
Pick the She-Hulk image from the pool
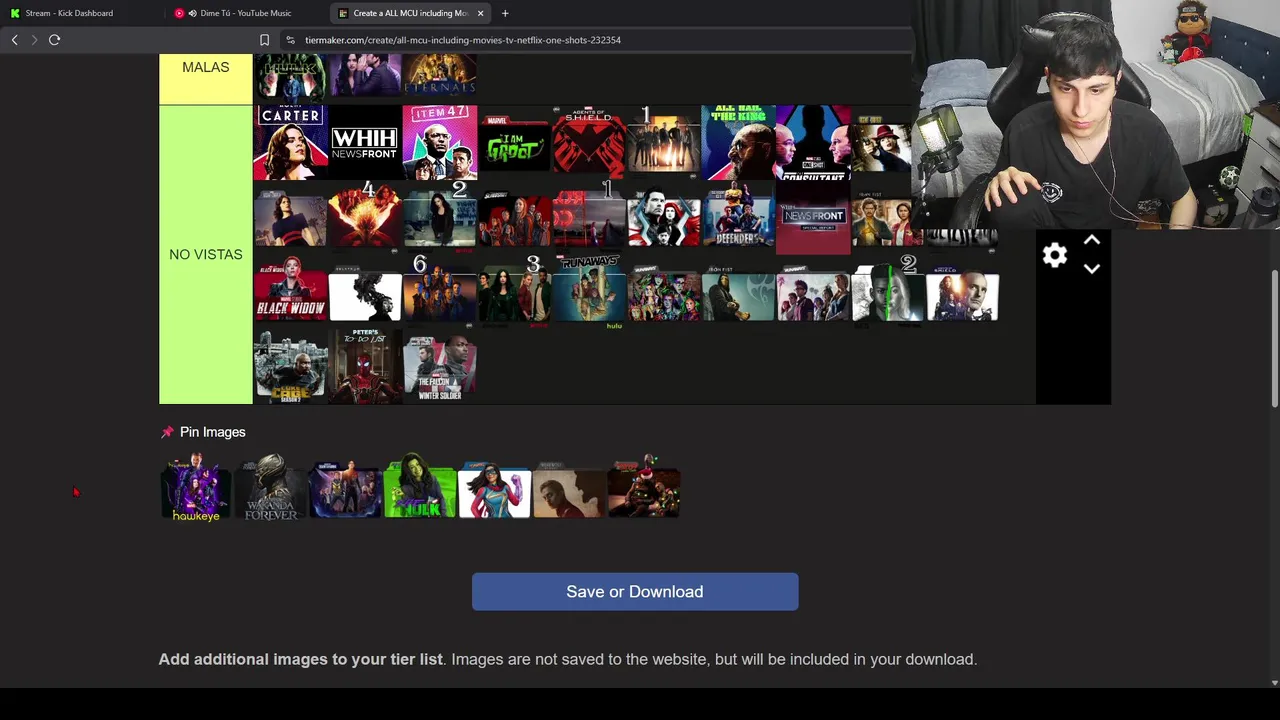420,487
